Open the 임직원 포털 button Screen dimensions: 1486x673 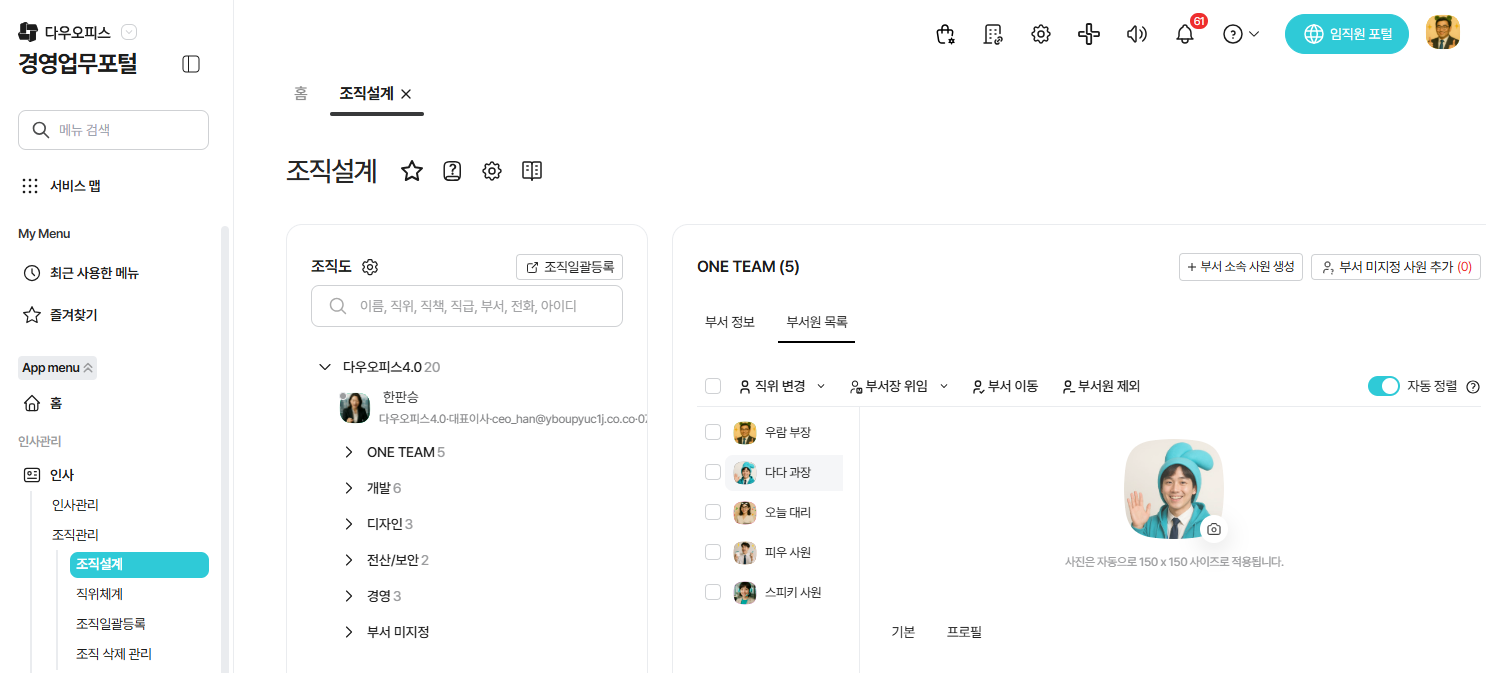(1347, 34)
